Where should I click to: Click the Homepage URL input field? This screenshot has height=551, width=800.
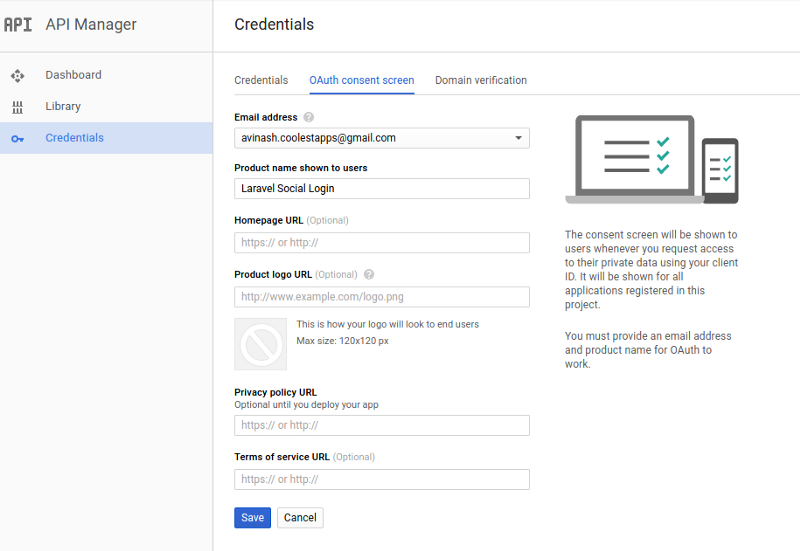click(x=381, y=243)
